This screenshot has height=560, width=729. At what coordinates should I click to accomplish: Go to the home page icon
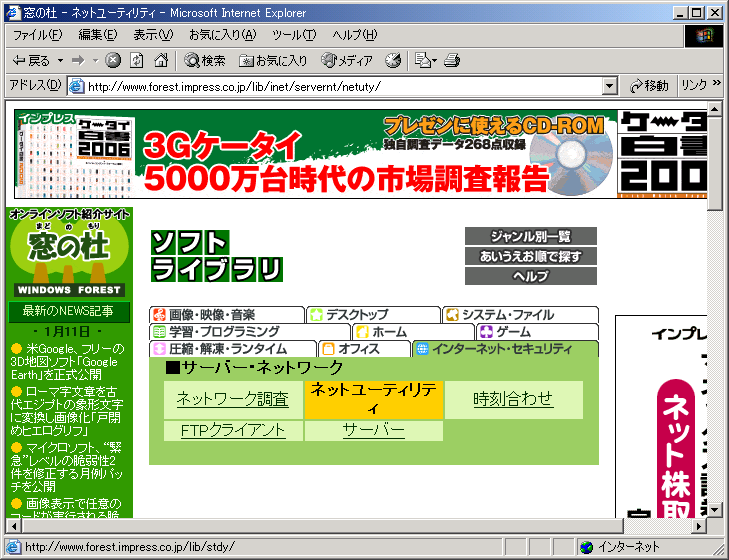[161, 60]
